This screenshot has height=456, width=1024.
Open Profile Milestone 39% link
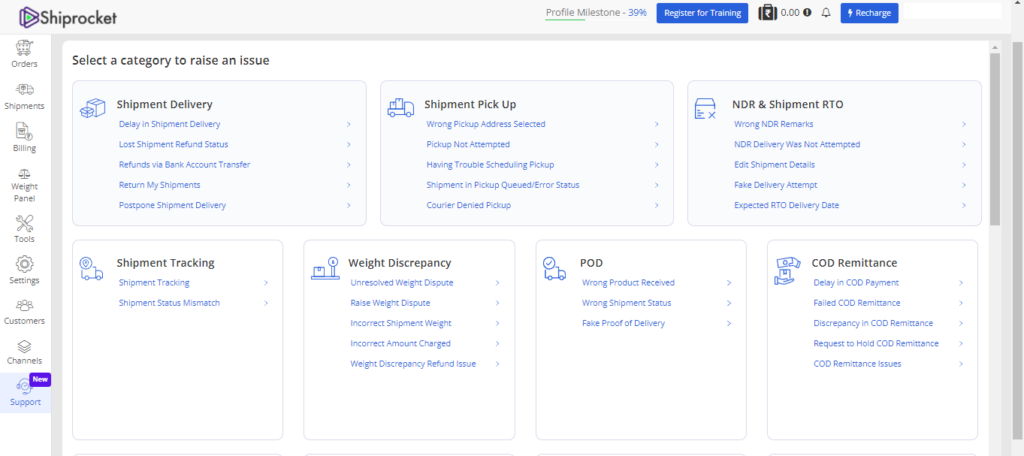[x=596, y=12]
